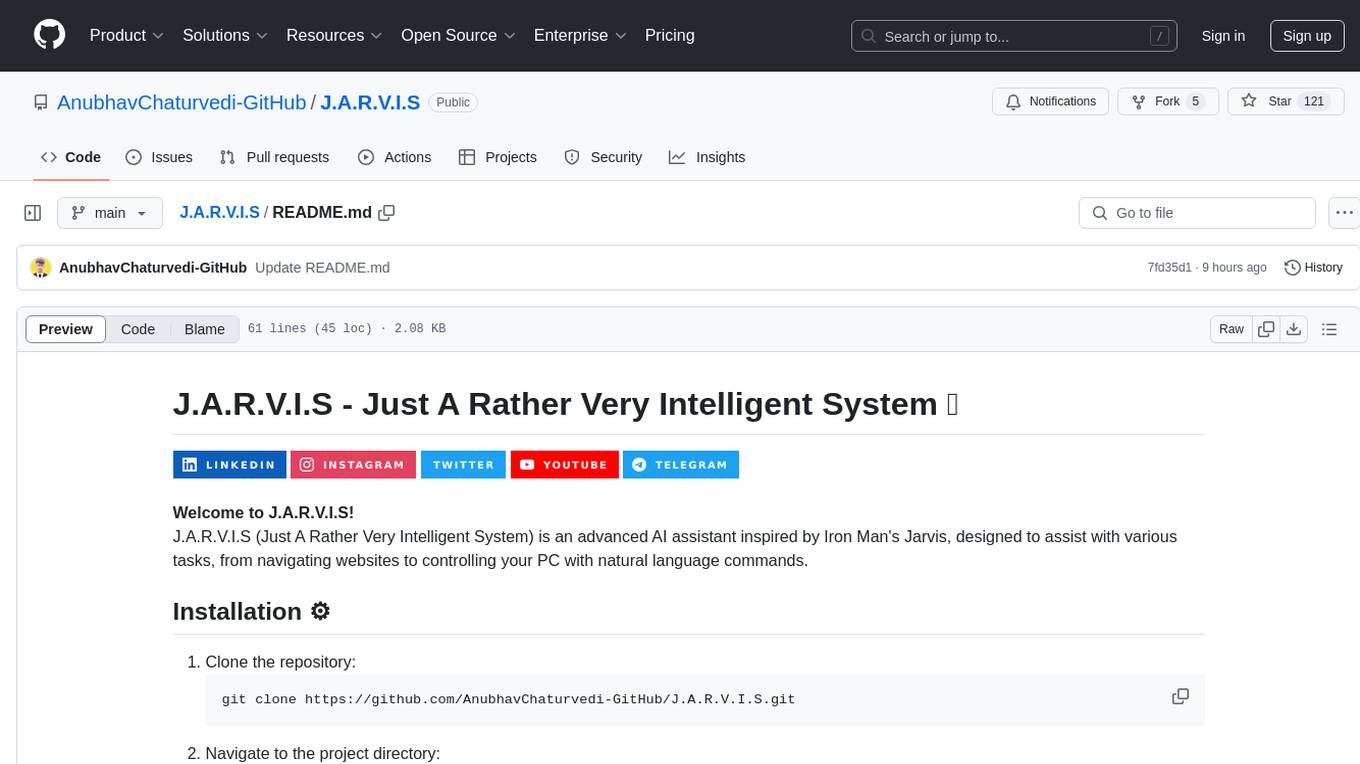Open the main branch selector dropdown
Image resolution: width=1360 pixels, height=764 pixels.
[x=109, y=213]
